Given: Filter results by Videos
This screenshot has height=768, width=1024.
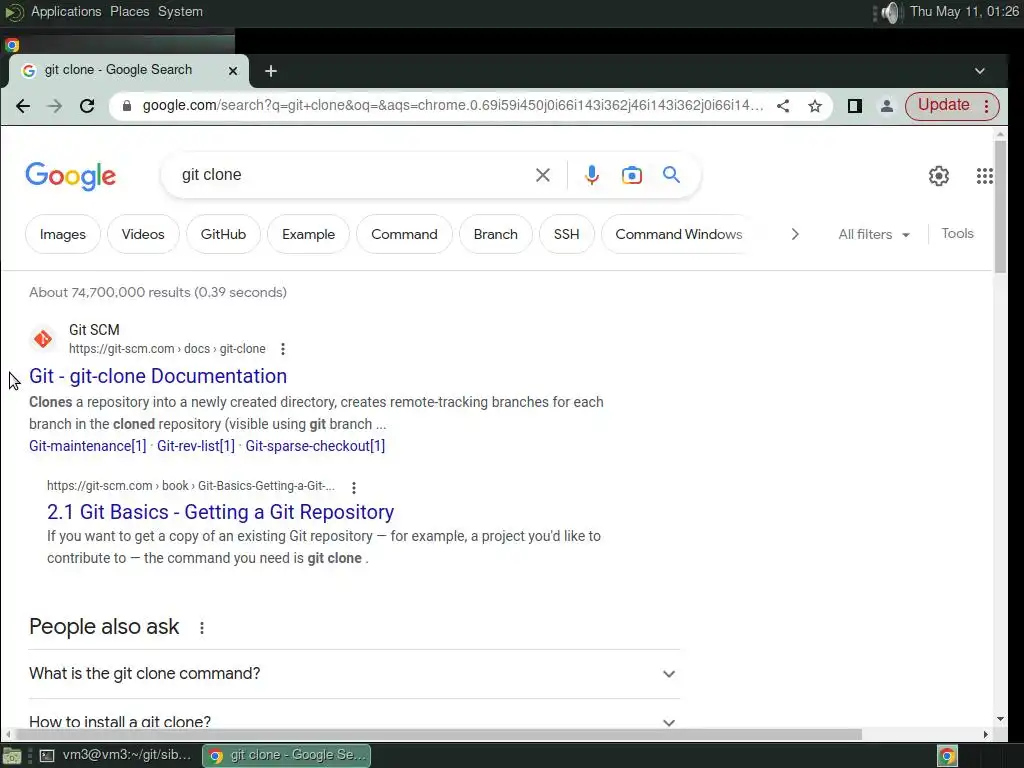Looking at the screenshot, I should pos(143,234).
